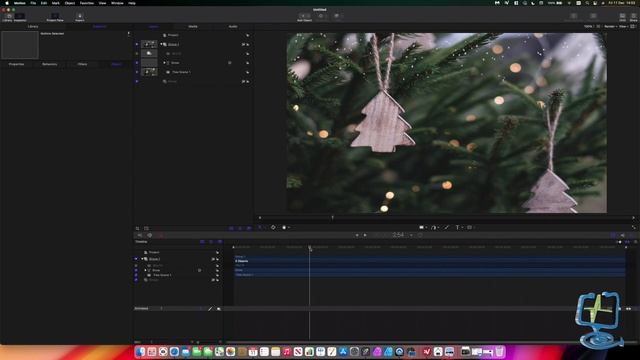This screenshot has height=360, width=640.
Task: Select the Rectangle shape tool
Action: tap(421, 227)
